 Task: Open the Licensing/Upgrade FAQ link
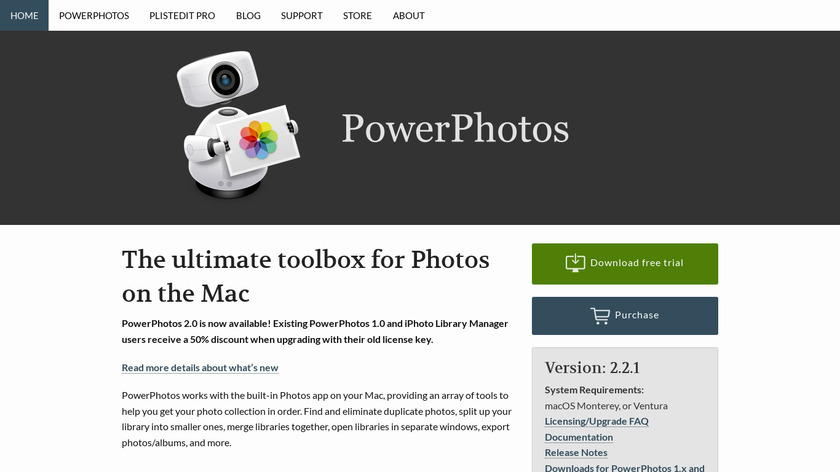(596, 421)
